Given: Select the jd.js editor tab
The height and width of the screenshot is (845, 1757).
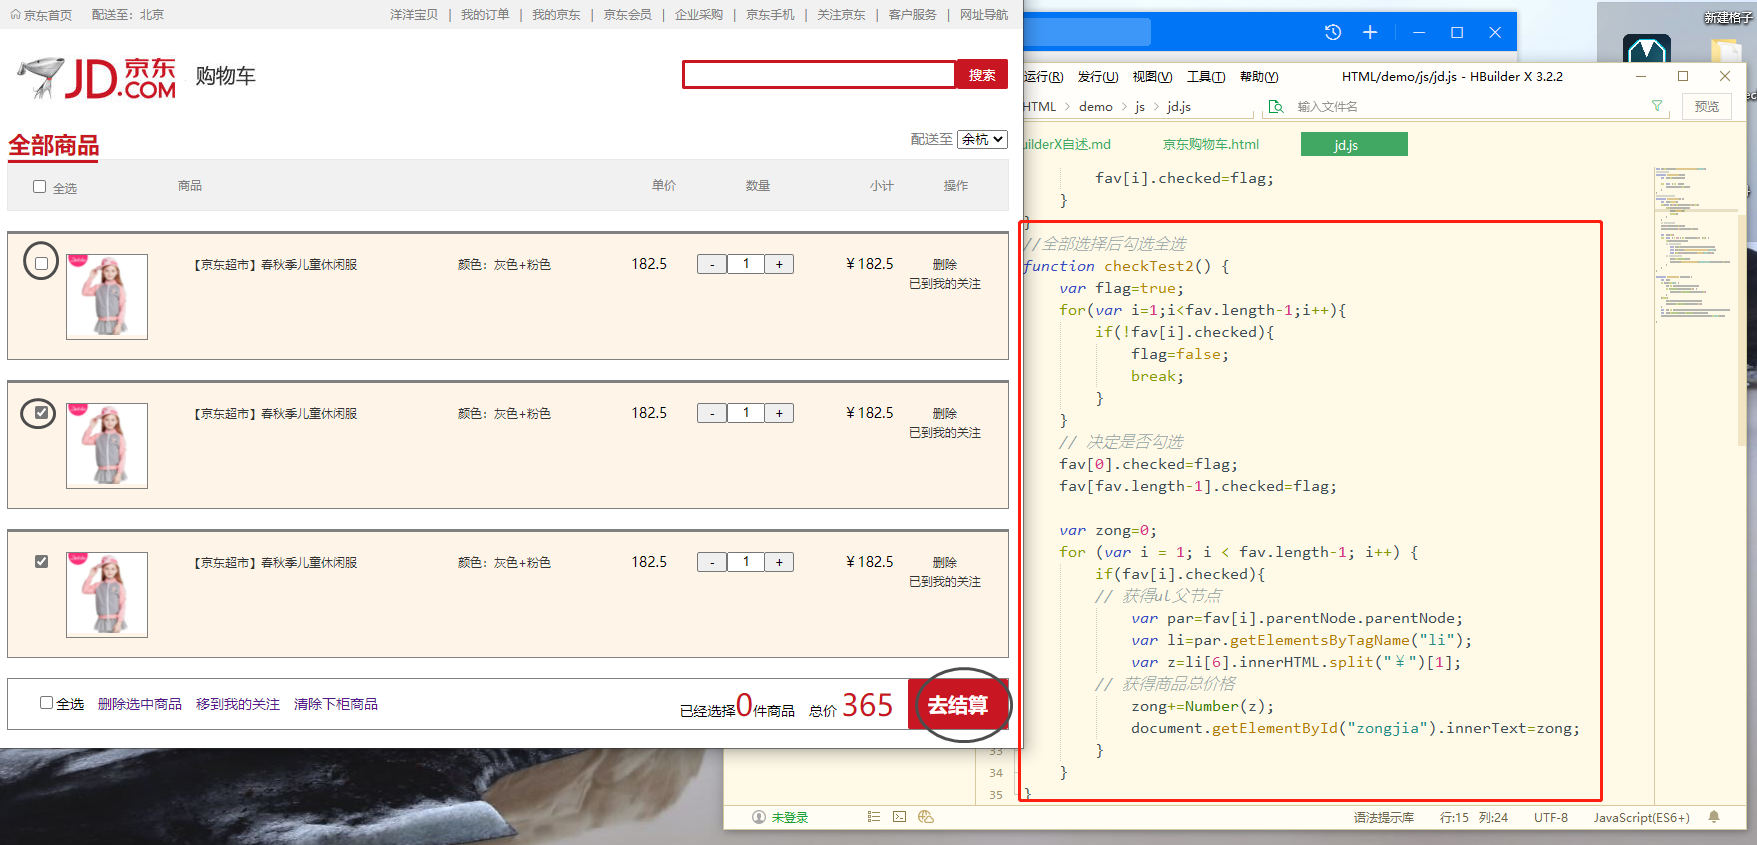Looking at the screenshot, I should tap(1354, 144).
